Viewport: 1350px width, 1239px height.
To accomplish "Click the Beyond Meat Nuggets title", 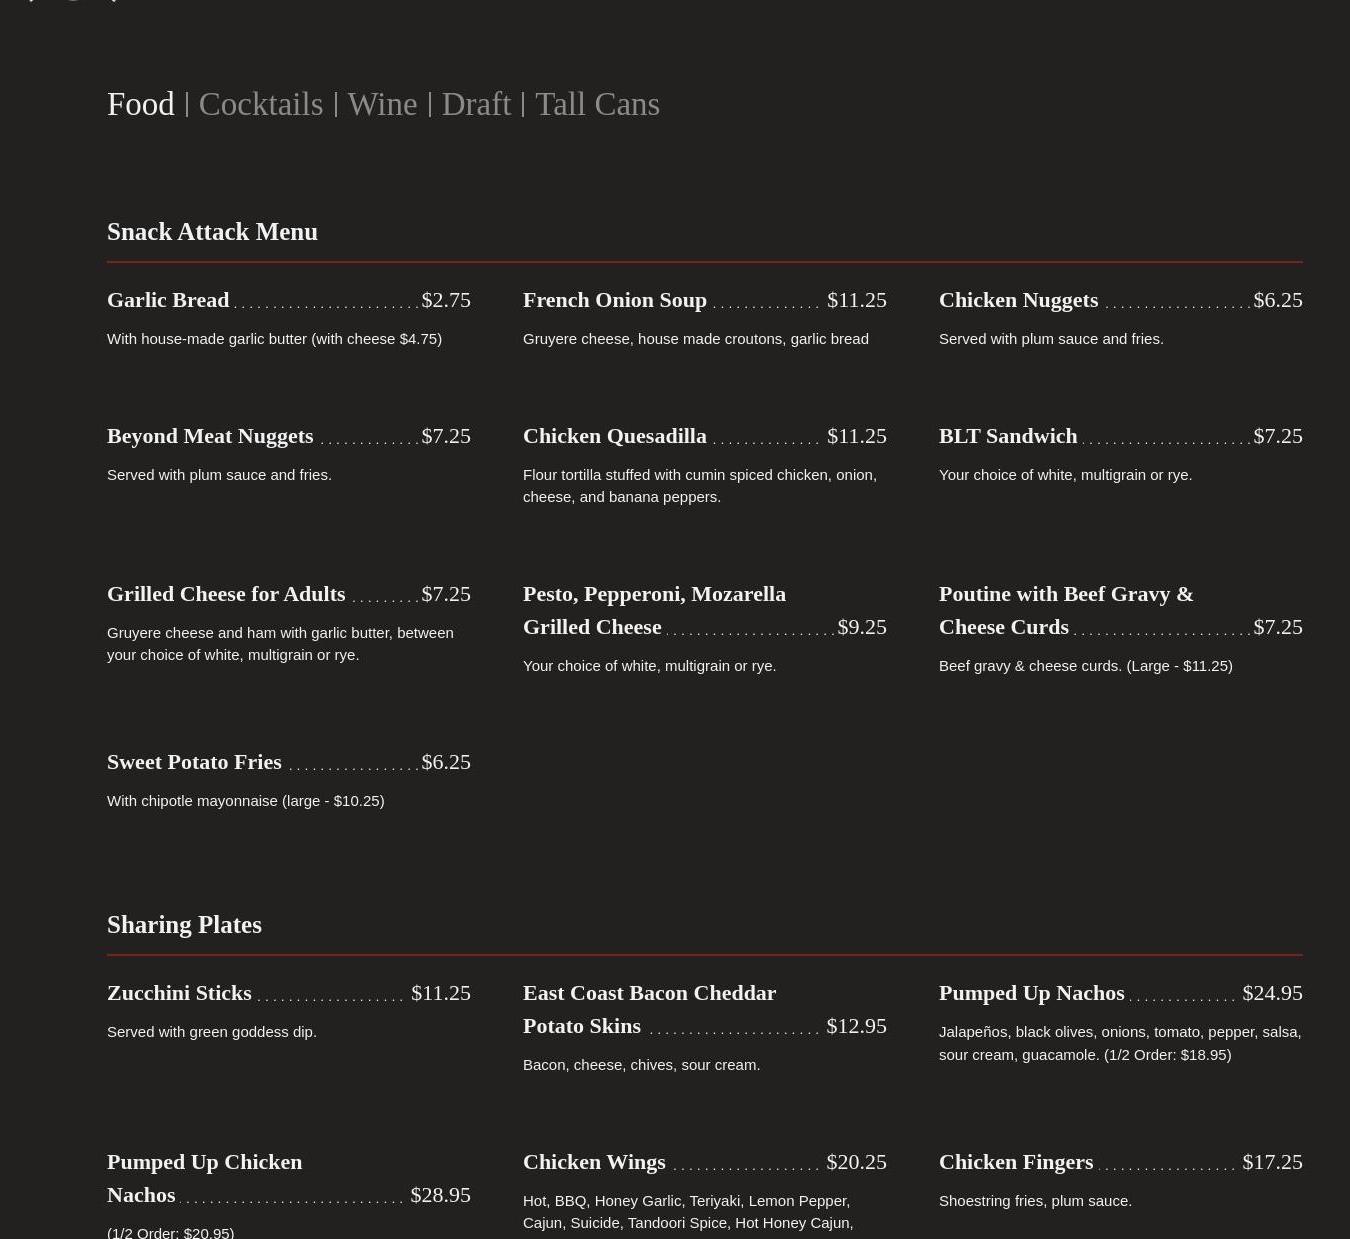I will [210, 436].
